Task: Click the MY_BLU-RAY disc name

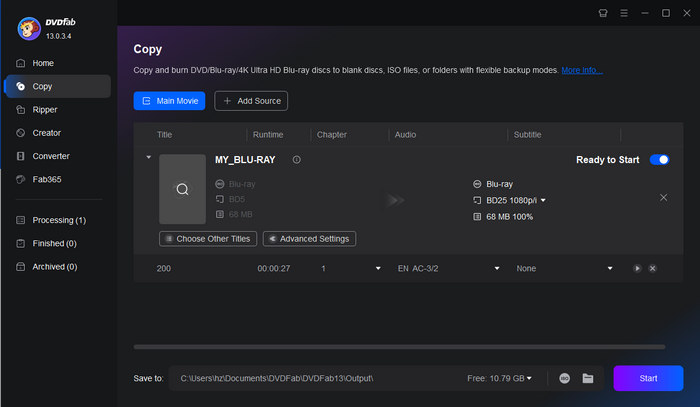Action: pyautogui.click(x=245, y=159)
